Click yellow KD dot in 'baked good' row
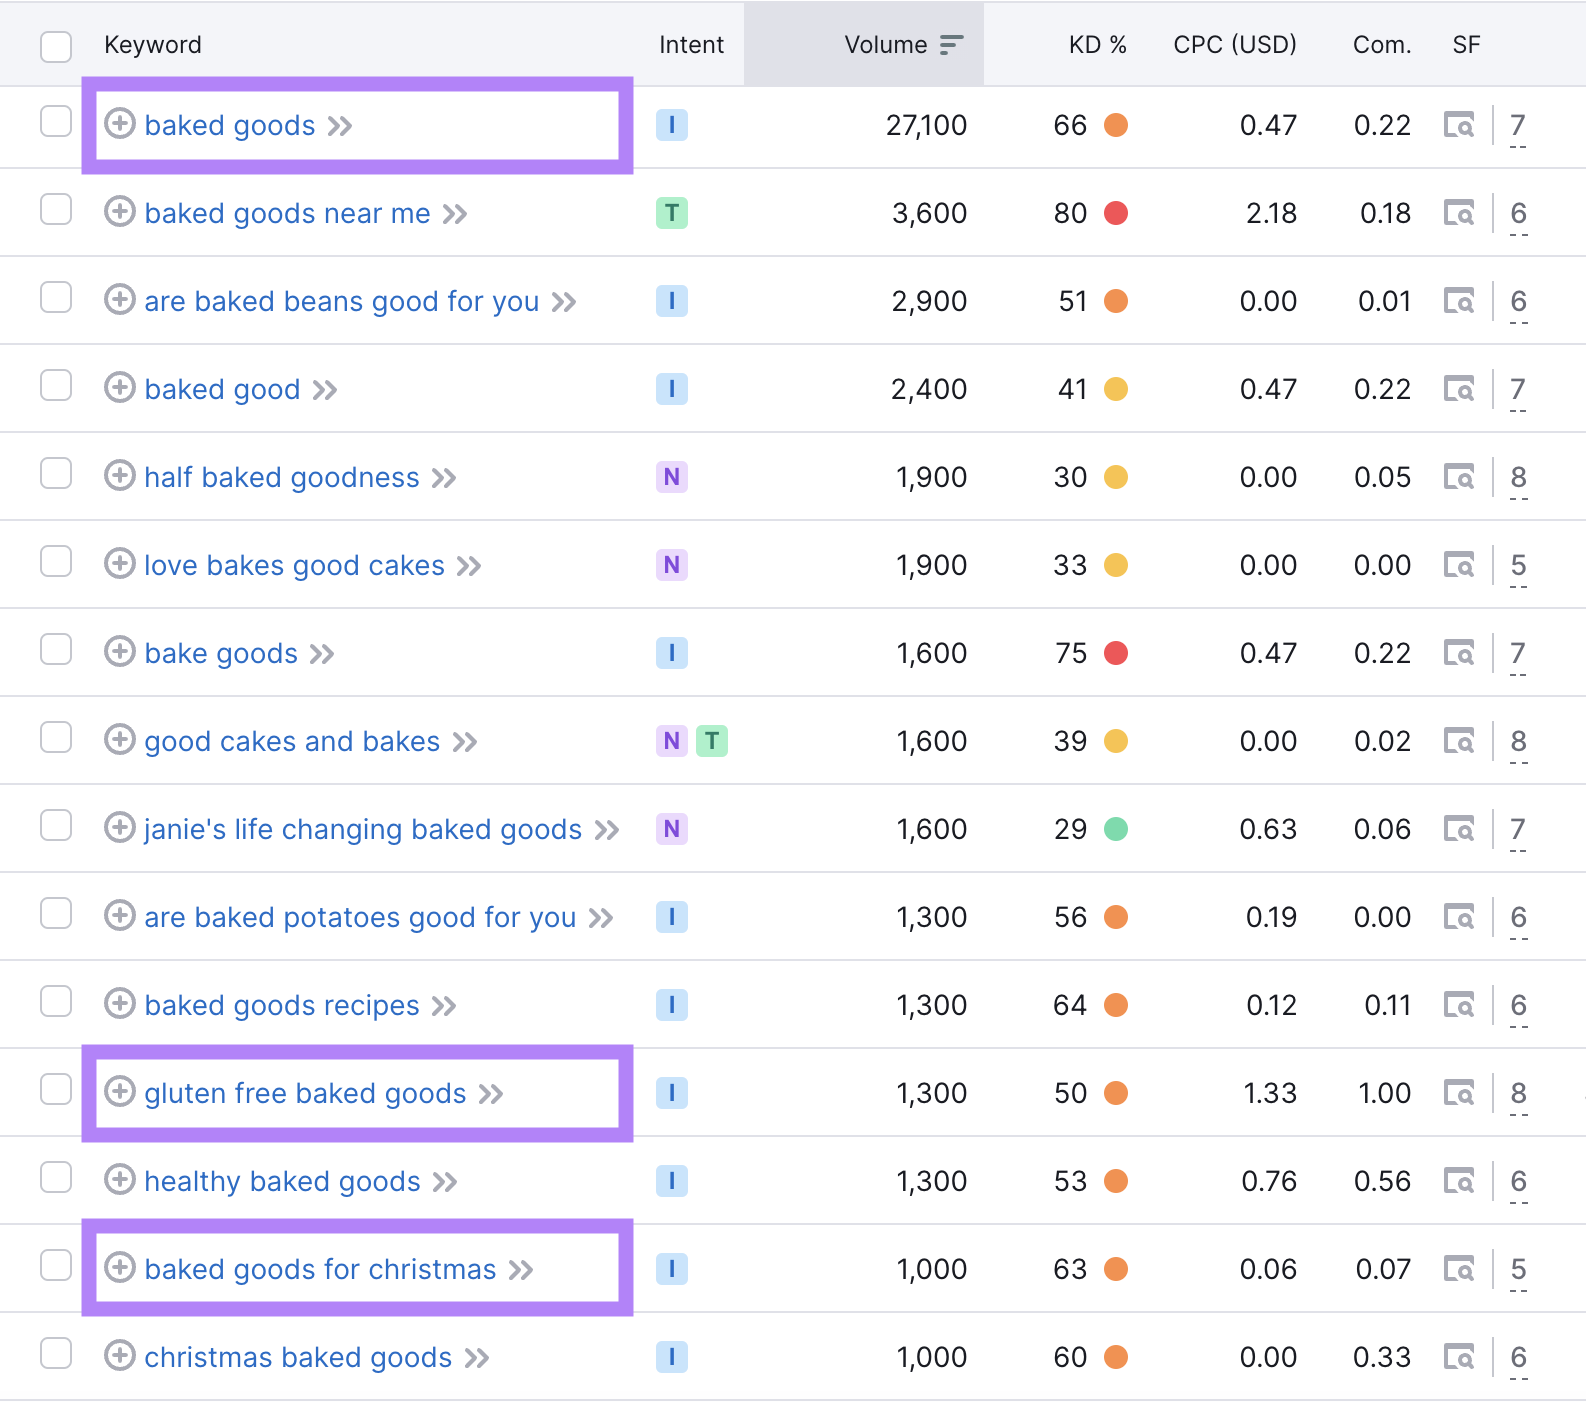 (1116, 389)
